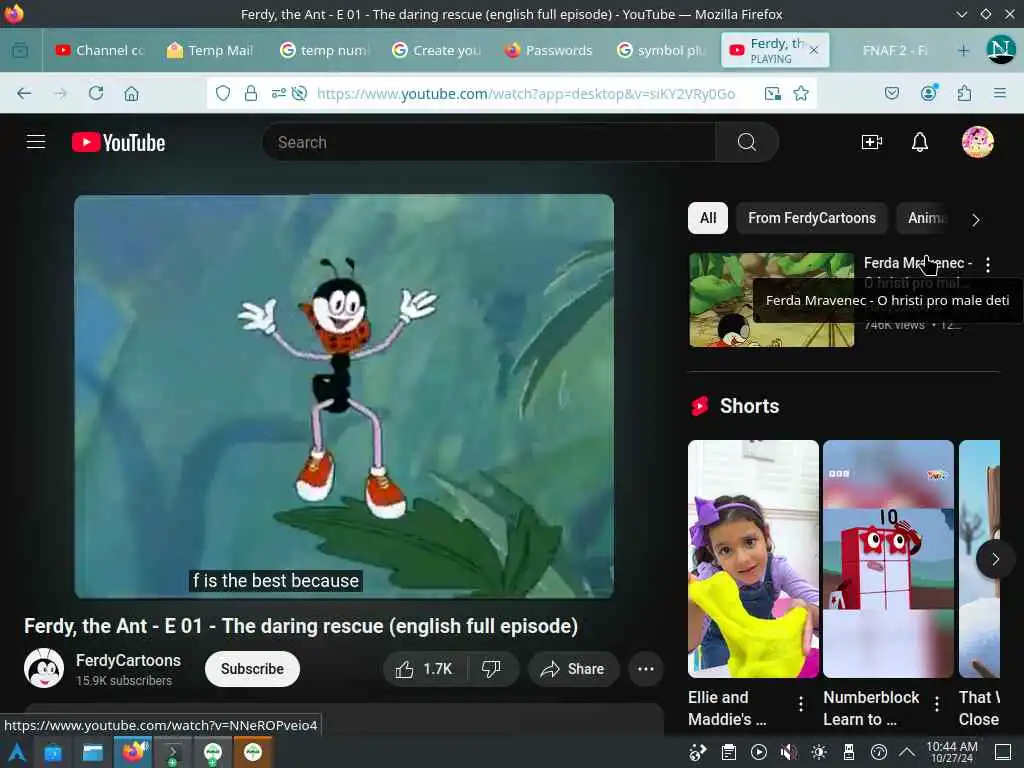Image resolution: width=1024 pixels, height=768 pixels.
Task: Open Firefox extensions puzzle icon
Action: tap(964, 93)
